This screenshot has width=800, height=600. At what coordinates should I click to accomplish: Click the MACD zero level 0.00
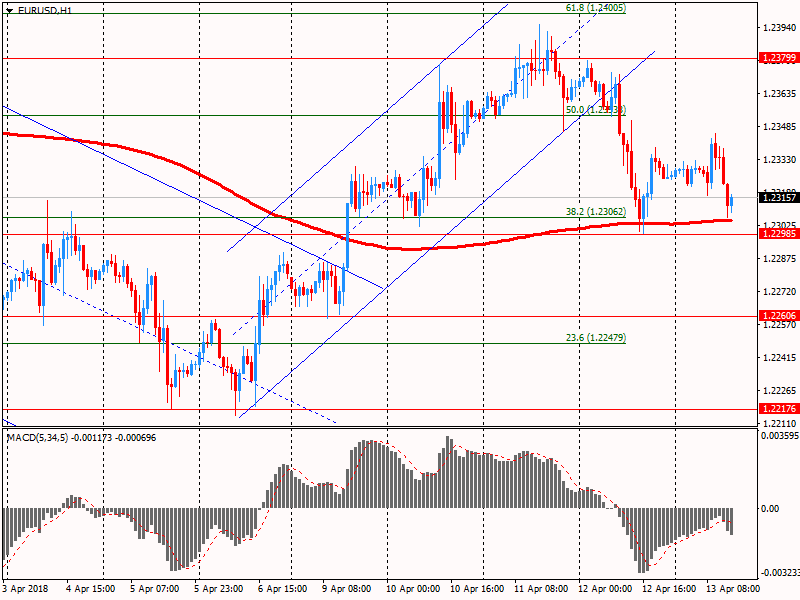point(770,509)
